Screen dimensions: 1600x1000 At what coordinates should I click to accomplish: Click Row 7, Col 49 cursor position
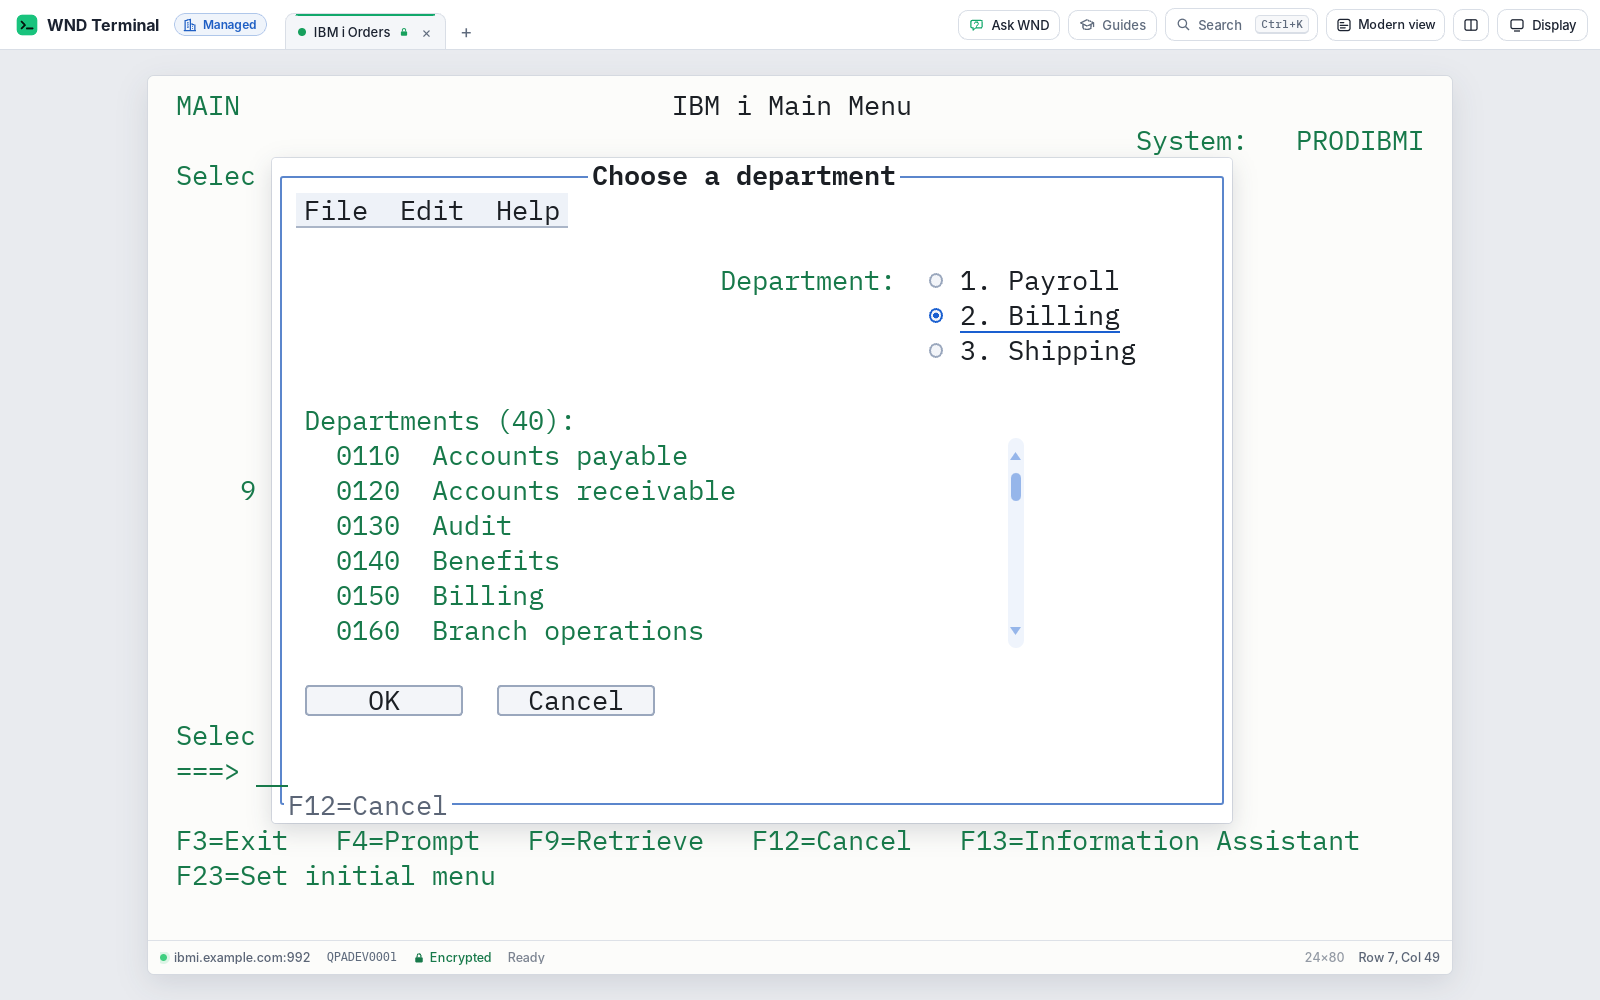1399,958
